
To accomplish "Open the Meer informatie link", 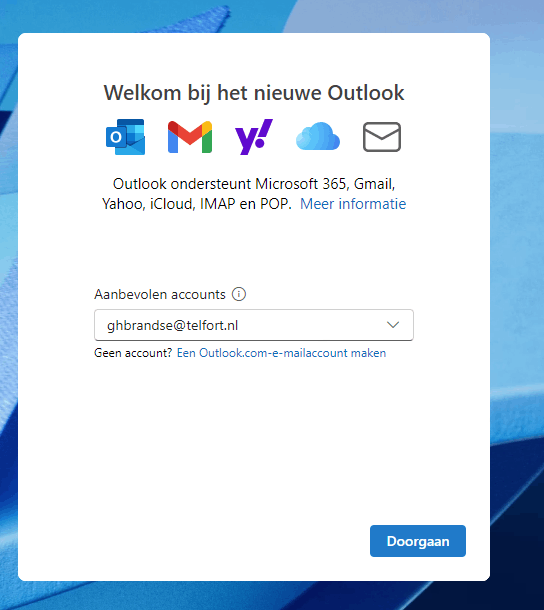I will pyautogui.click(x=353, y=204).
